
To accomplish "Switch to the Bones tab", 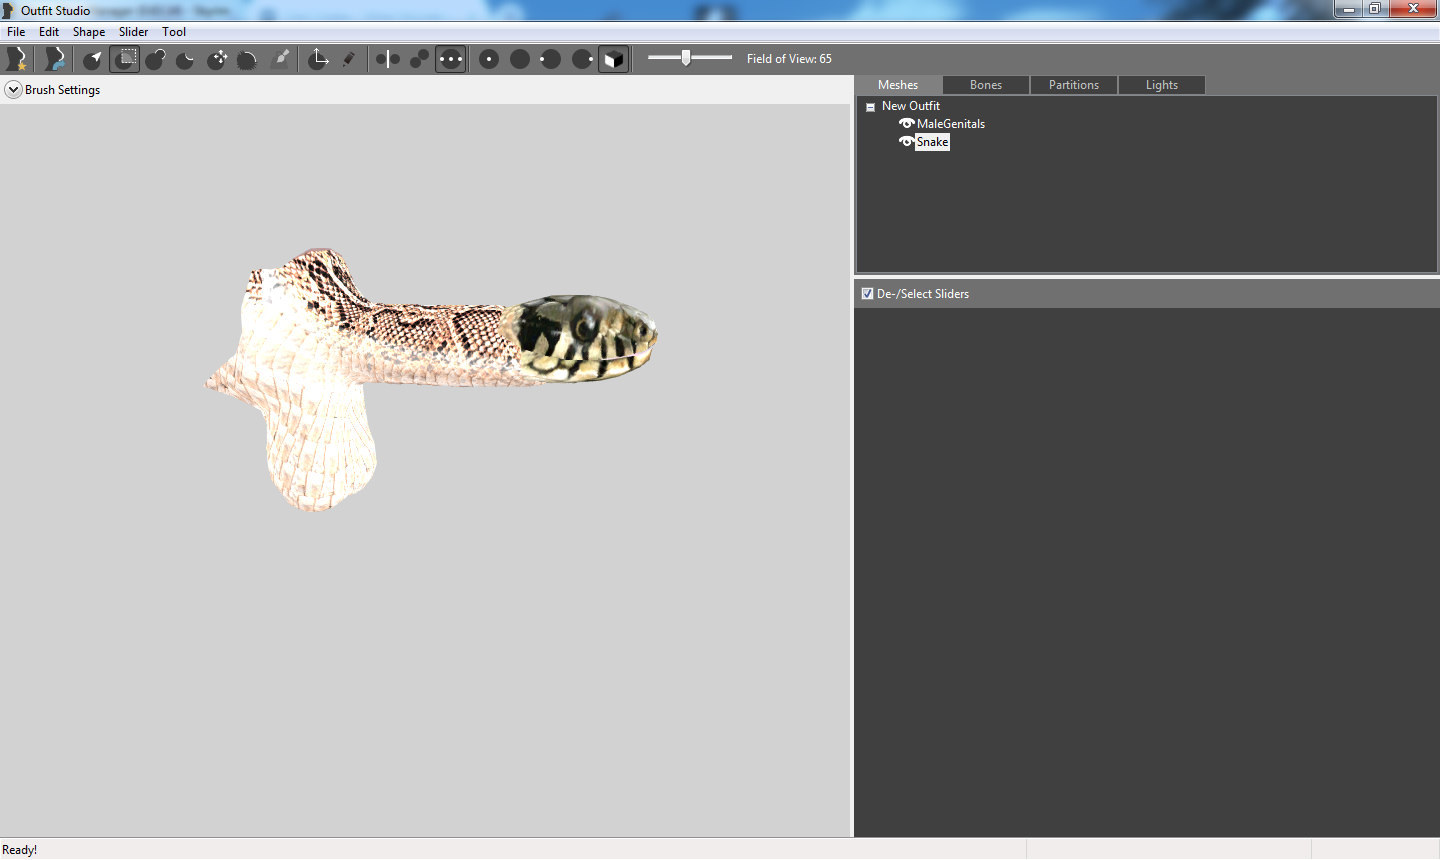I will 986,85.
